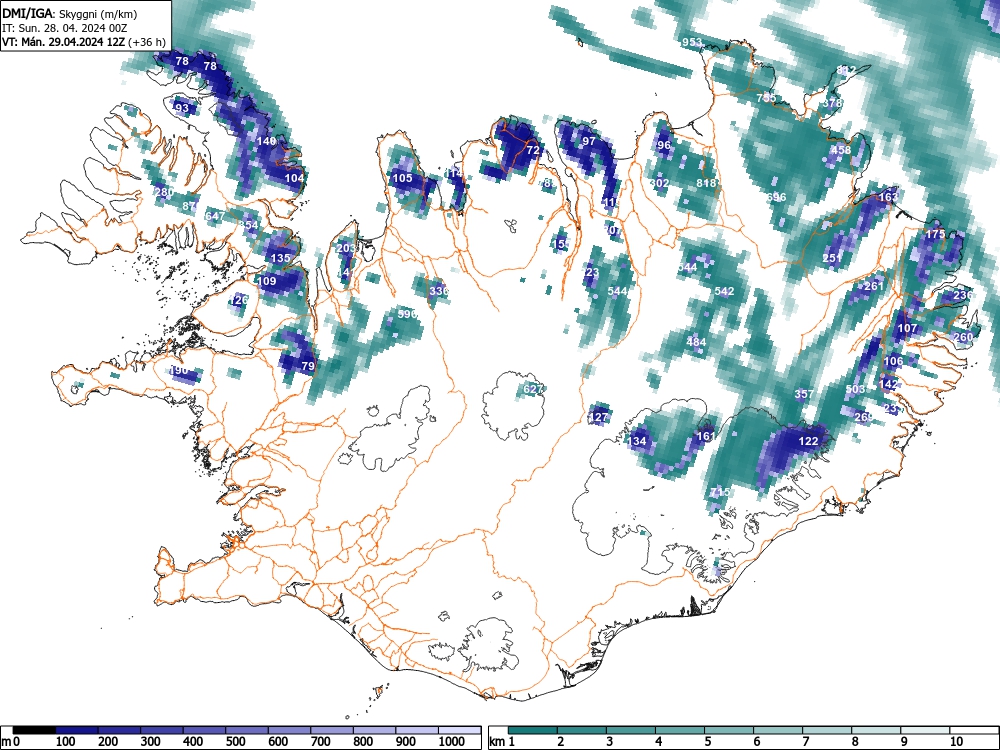Image resolution: width=1000 pixels, height=750 pixels.
Task: Click the visibility value 357 on the map
Action: point(804,394)
